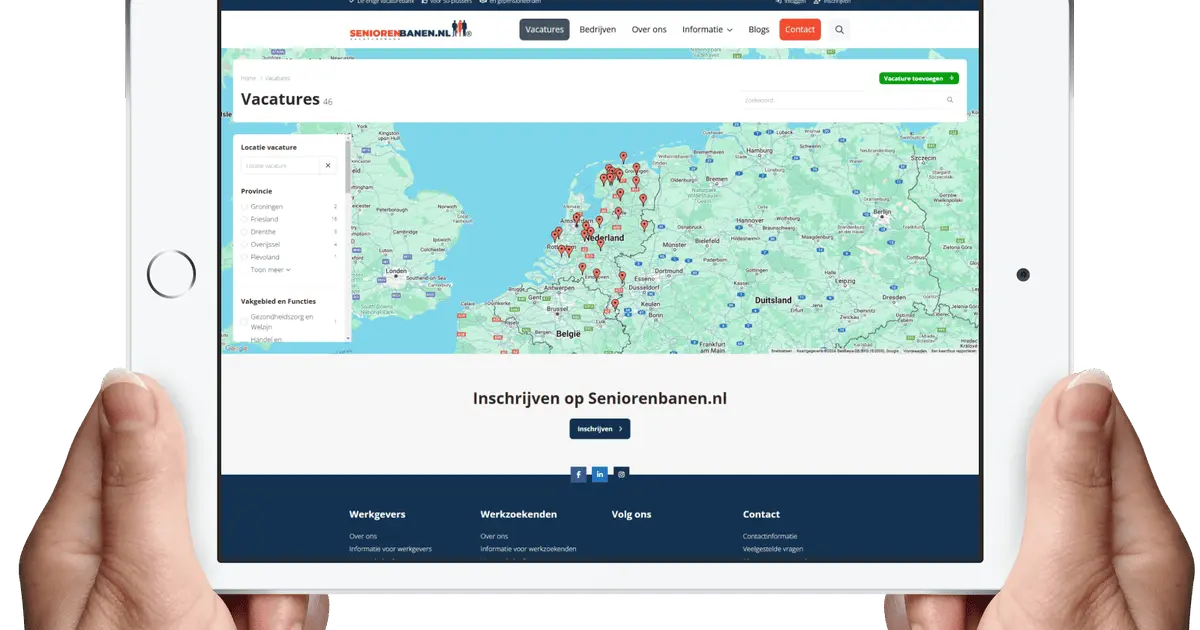Clear the Locatie vacature field with X
1200x630 pixels.
point(327,165)
